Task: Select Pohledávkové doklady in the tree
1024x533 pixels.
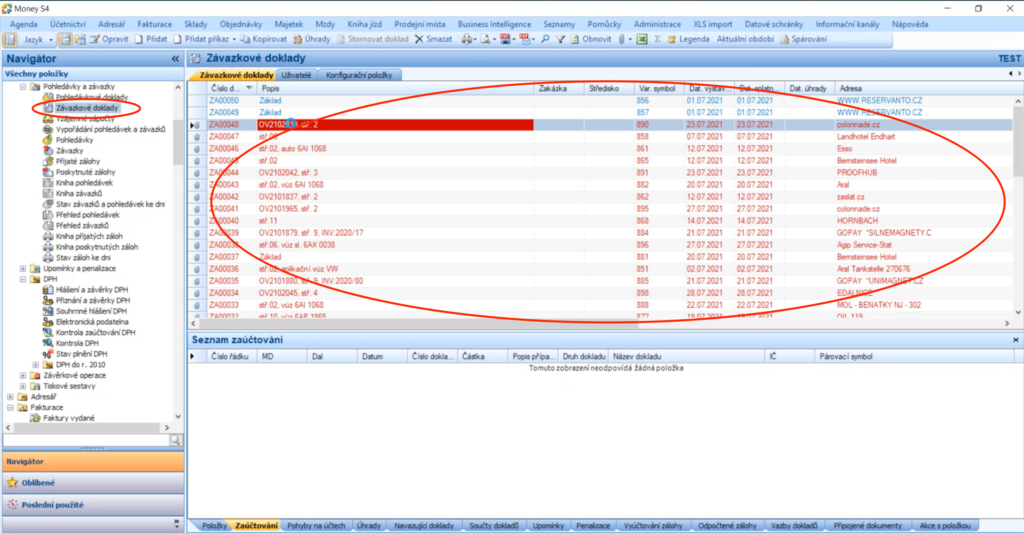Action: 91,97
